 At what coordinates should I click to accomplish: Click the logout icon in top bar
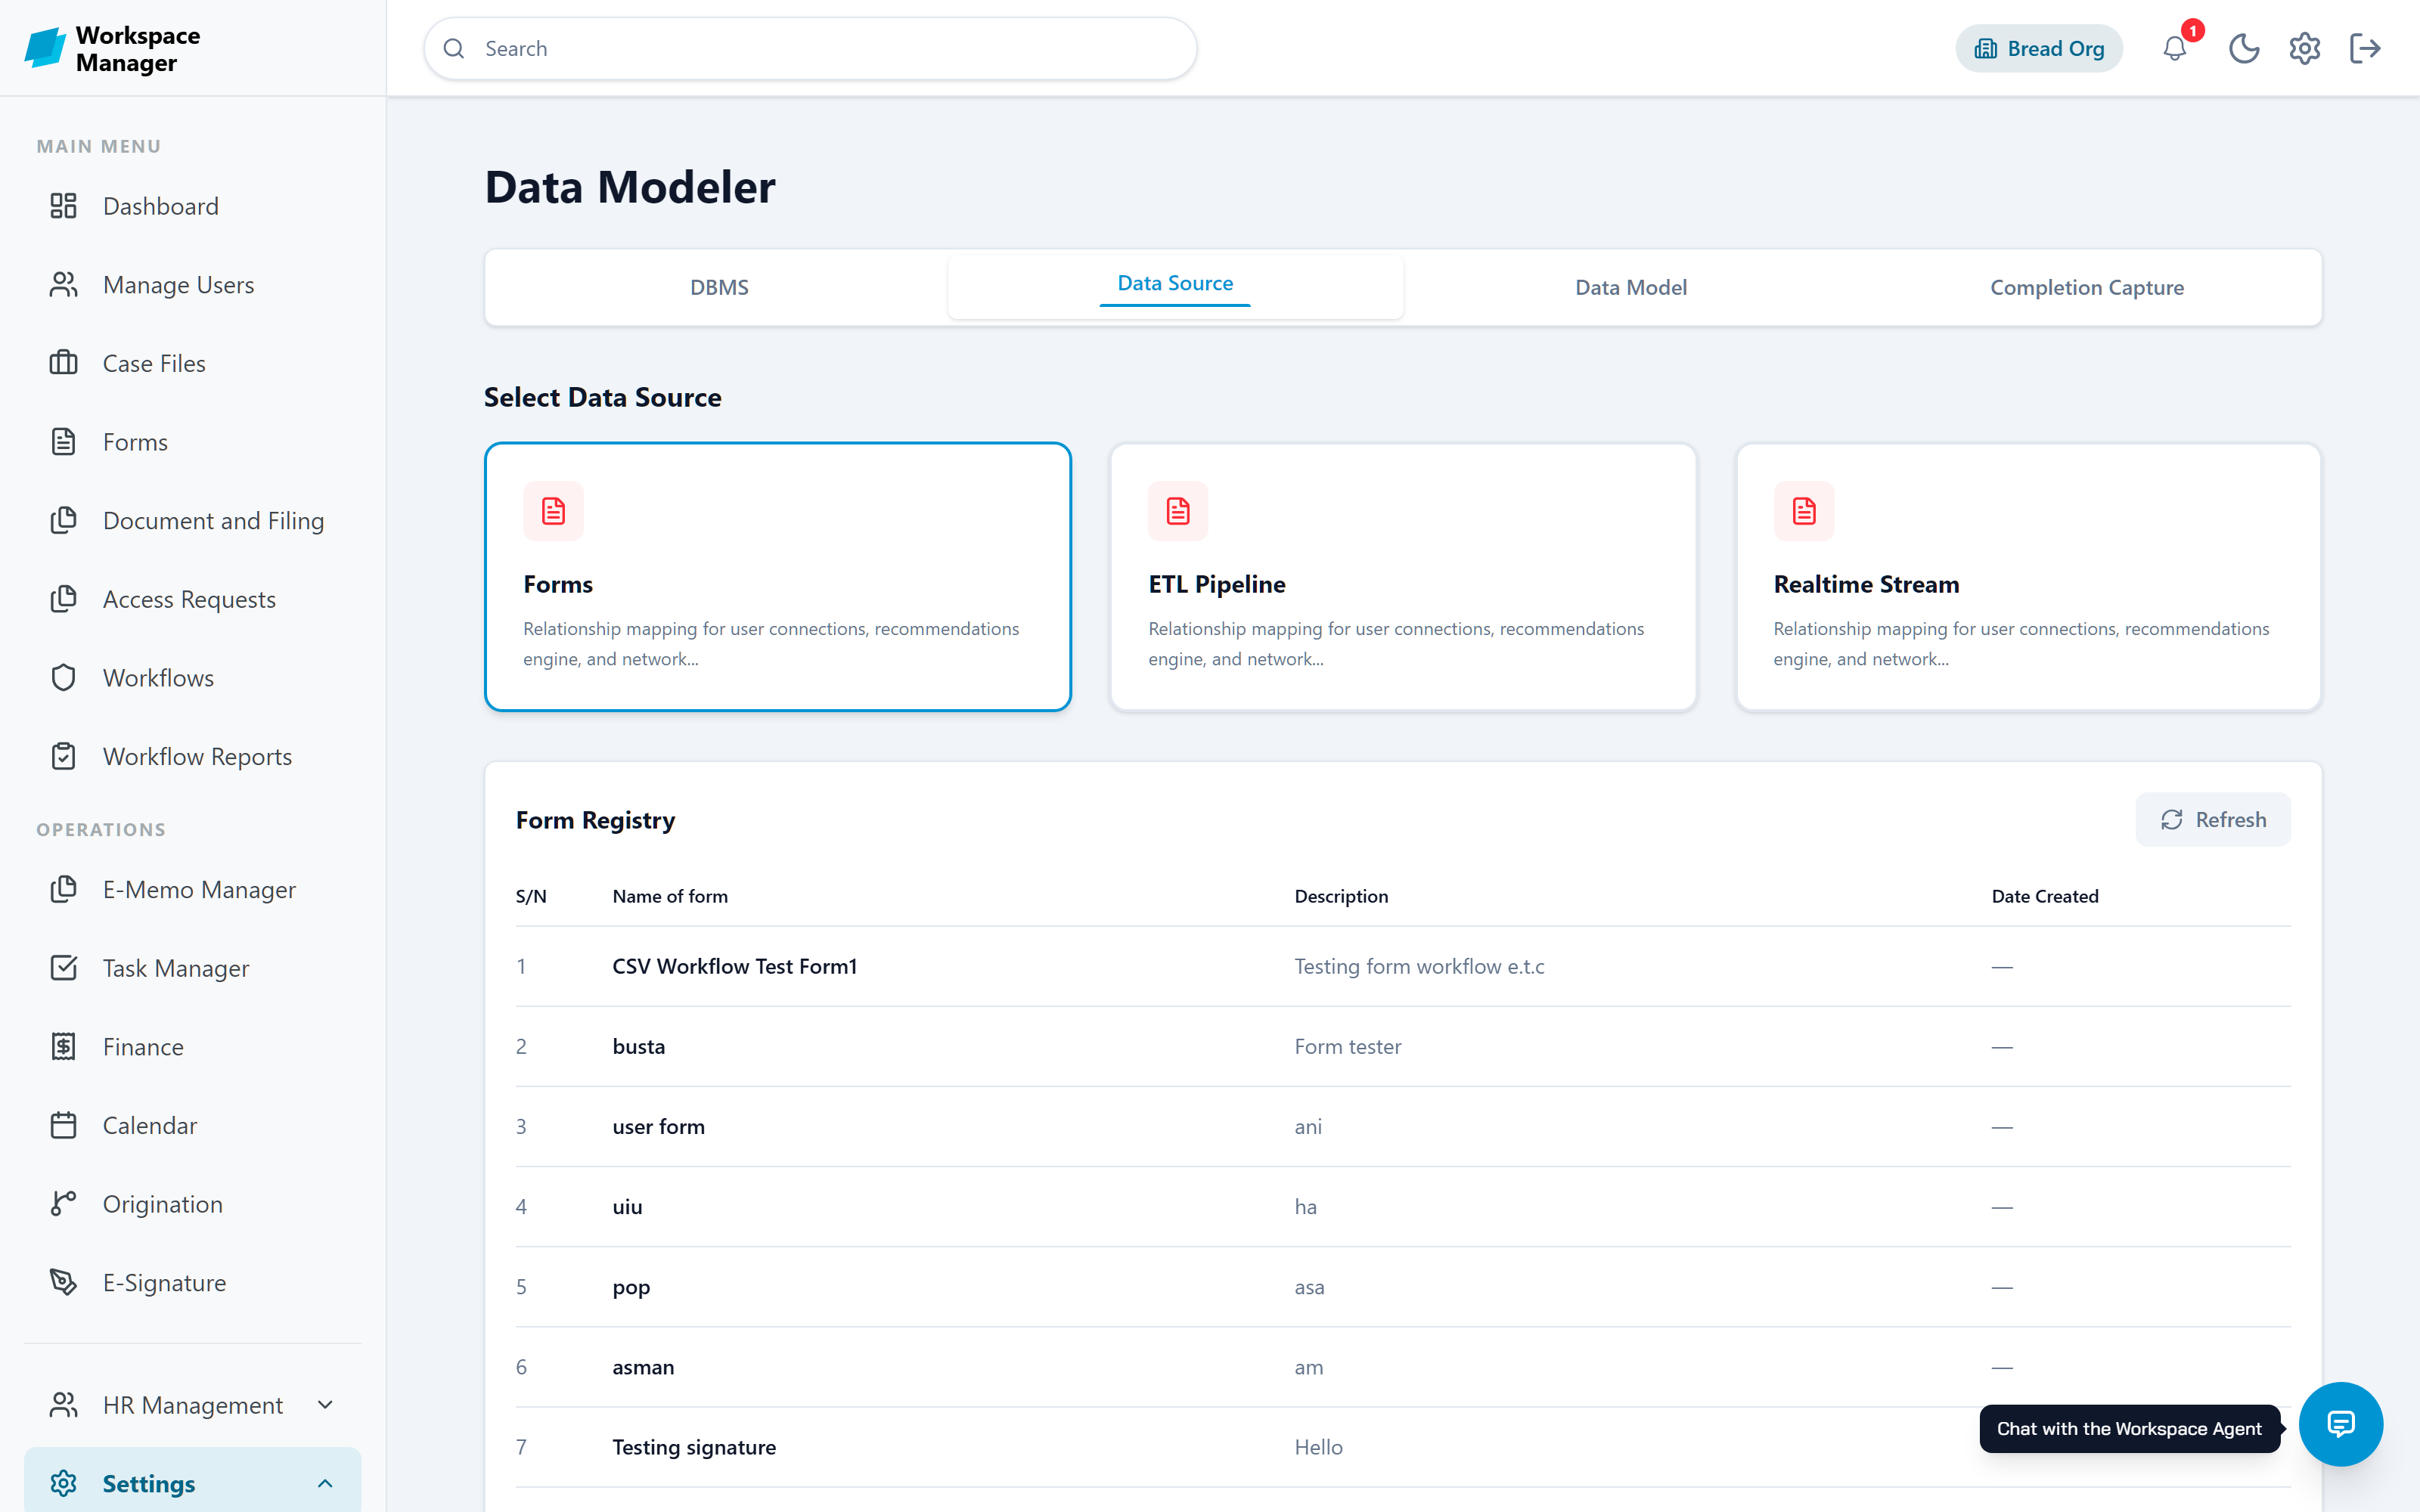pyautogui.click(x=2365, y=48)
